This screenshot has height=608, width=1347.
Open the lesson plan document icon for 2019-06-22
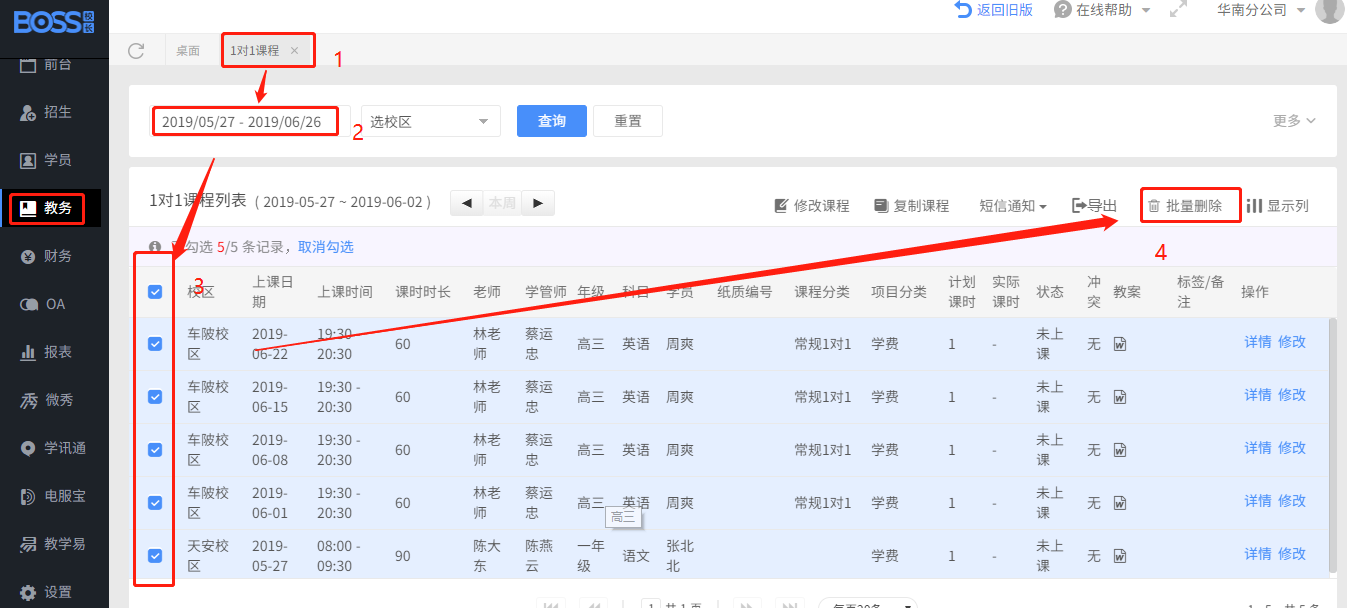point(1120,343)
